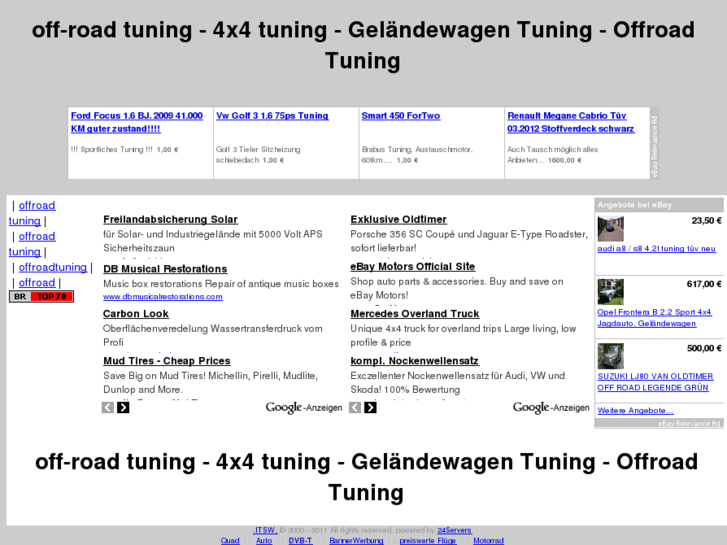Click the offroadtuning sidebar link
The height and width of the screenshot is (545, 727).
[53, 268]
